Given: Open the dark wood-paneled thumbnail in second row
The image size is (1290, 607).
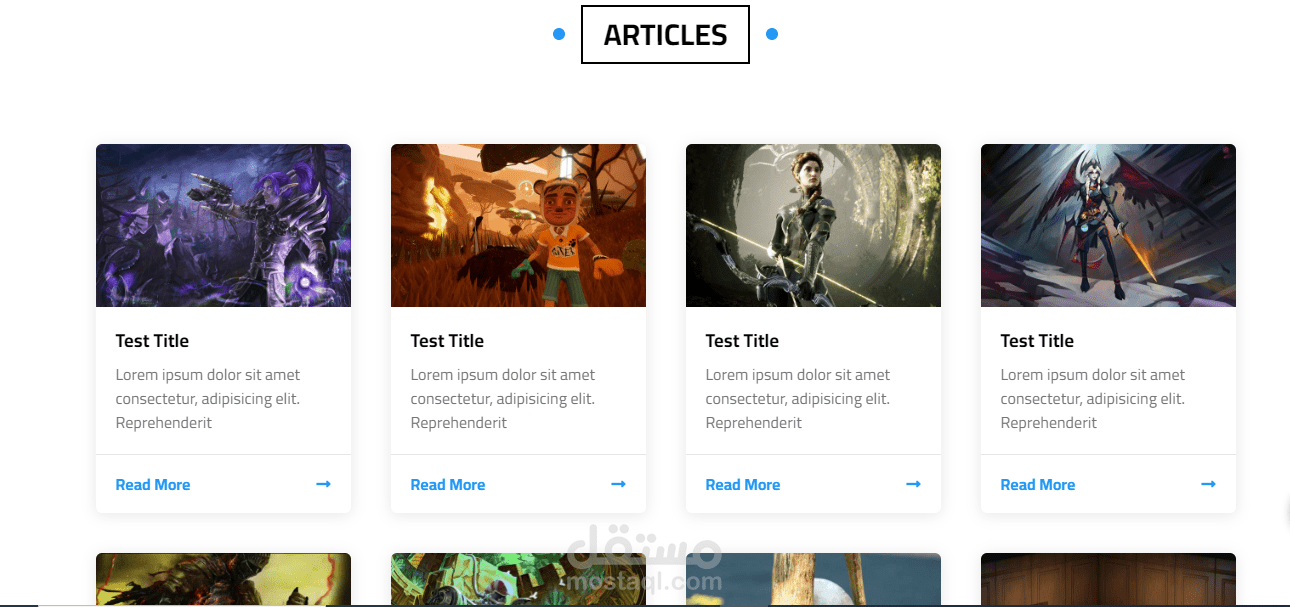Looking at the screenshot, I should point(1108,579).
